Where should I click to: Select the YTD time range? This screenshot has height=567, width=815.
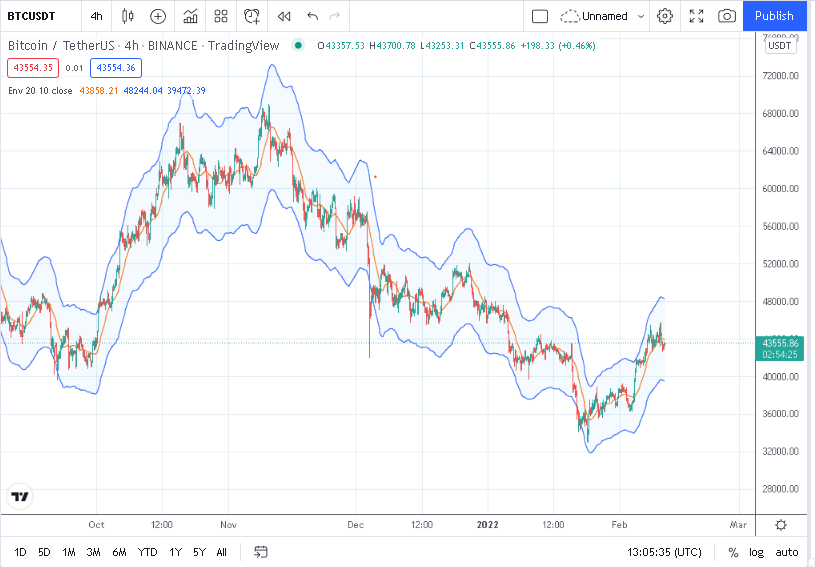[x=148, y=552]
